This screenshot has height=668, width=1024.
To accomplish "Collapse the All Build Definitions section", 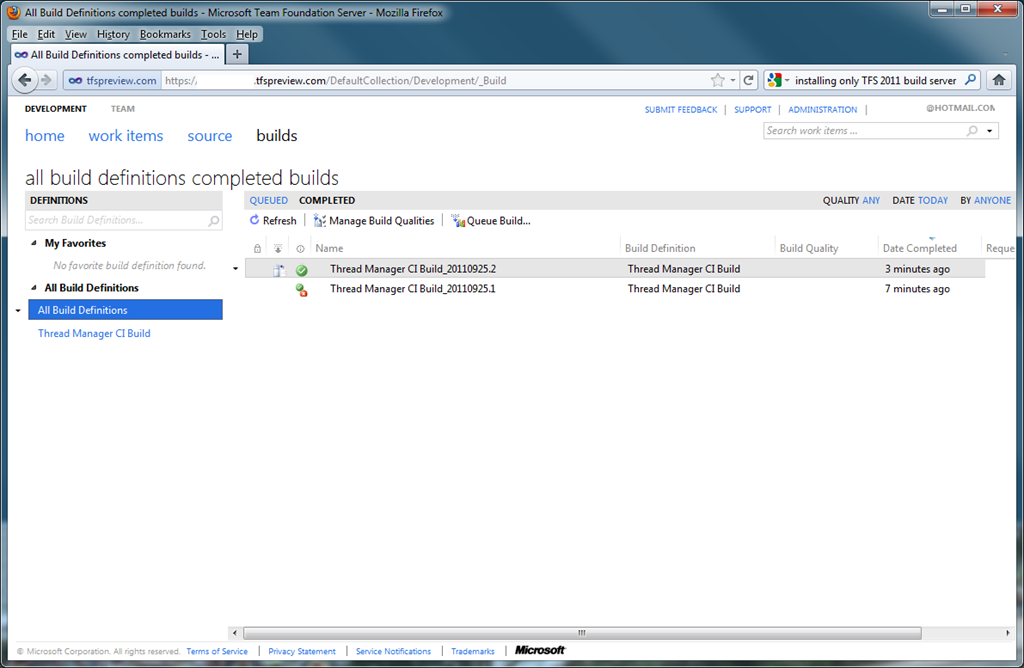I will [x=35, y=288].
